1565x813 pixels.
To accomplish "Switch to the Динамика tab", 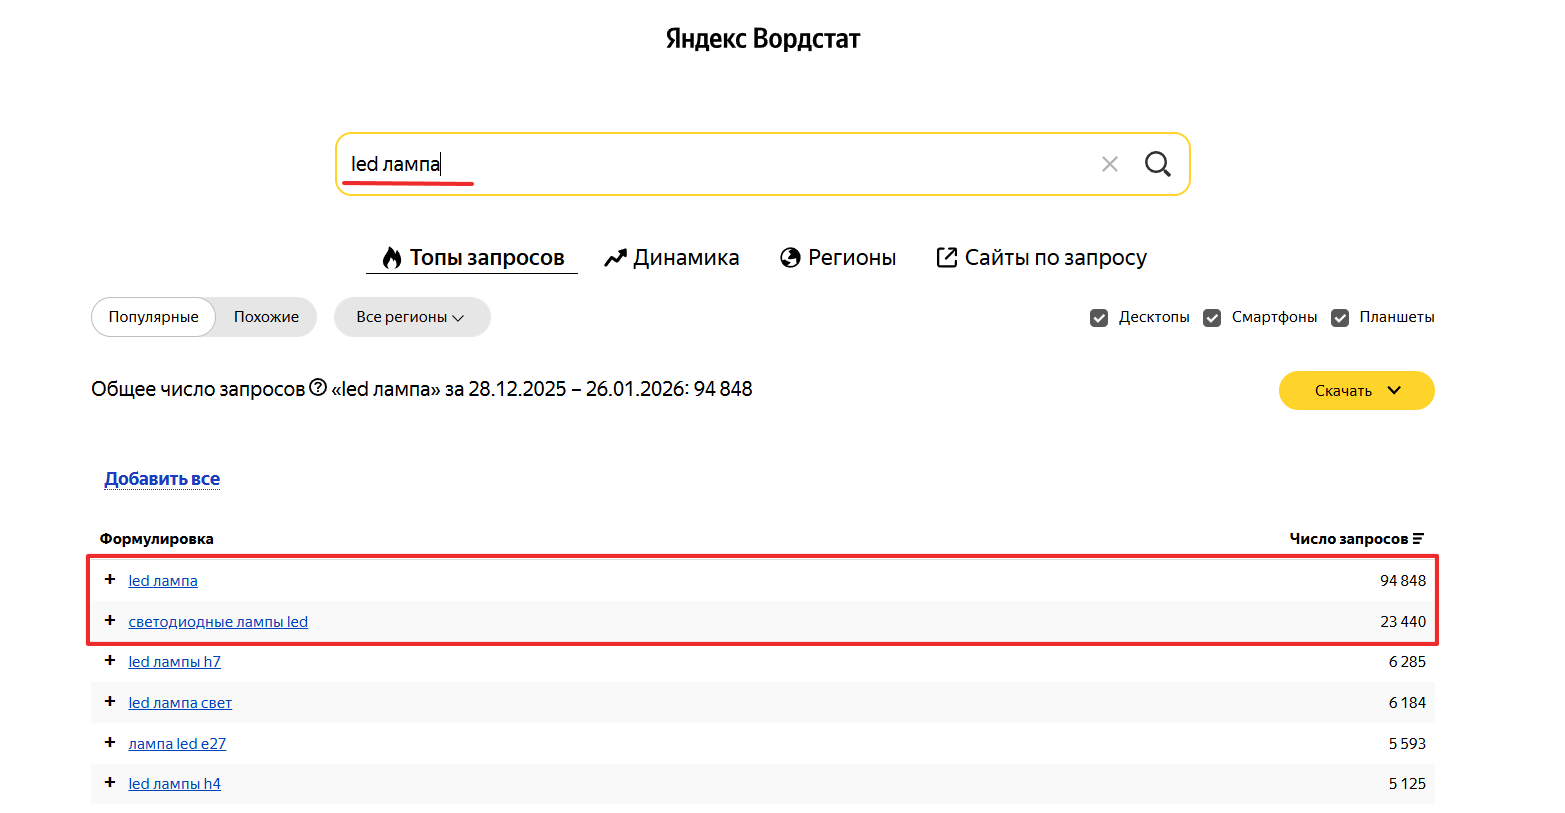I will pos(672,258).
